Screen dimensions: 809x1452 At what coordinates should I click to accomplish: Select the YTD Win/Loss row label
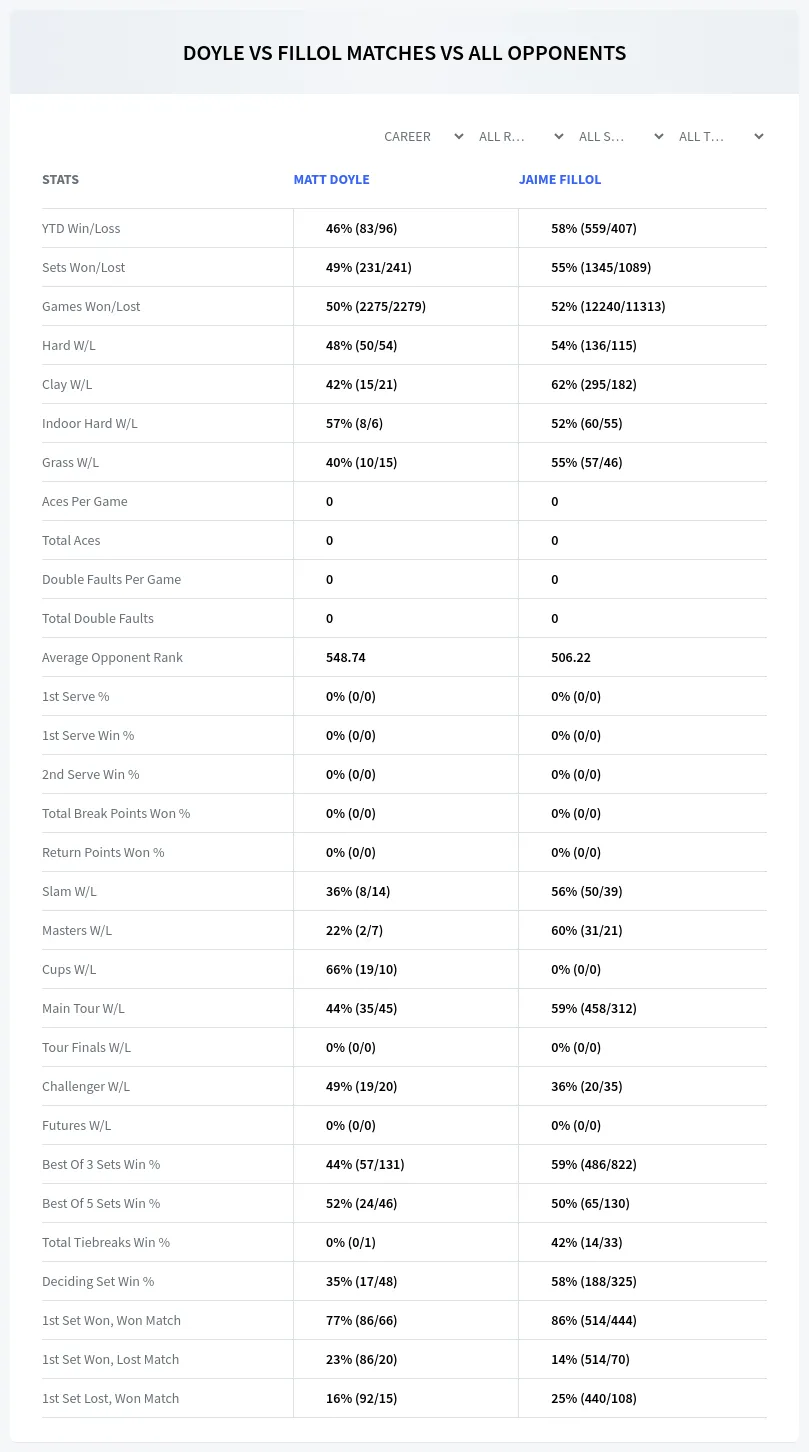point(81,228)
